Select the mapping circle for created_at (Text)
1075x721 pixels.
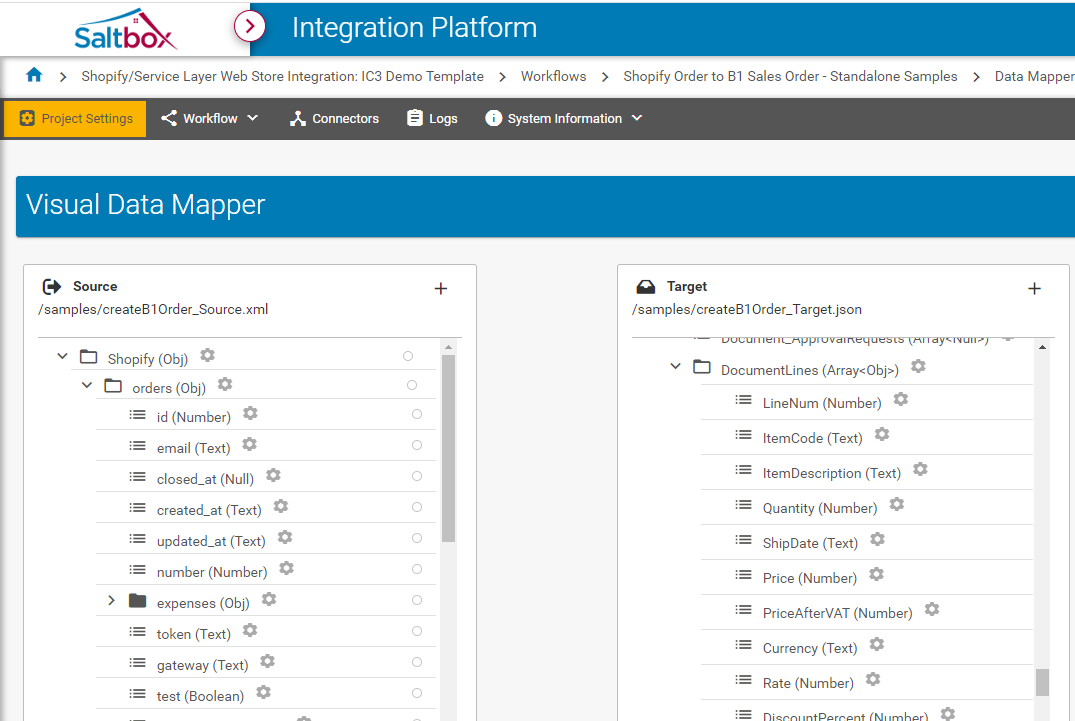point(417,507)
